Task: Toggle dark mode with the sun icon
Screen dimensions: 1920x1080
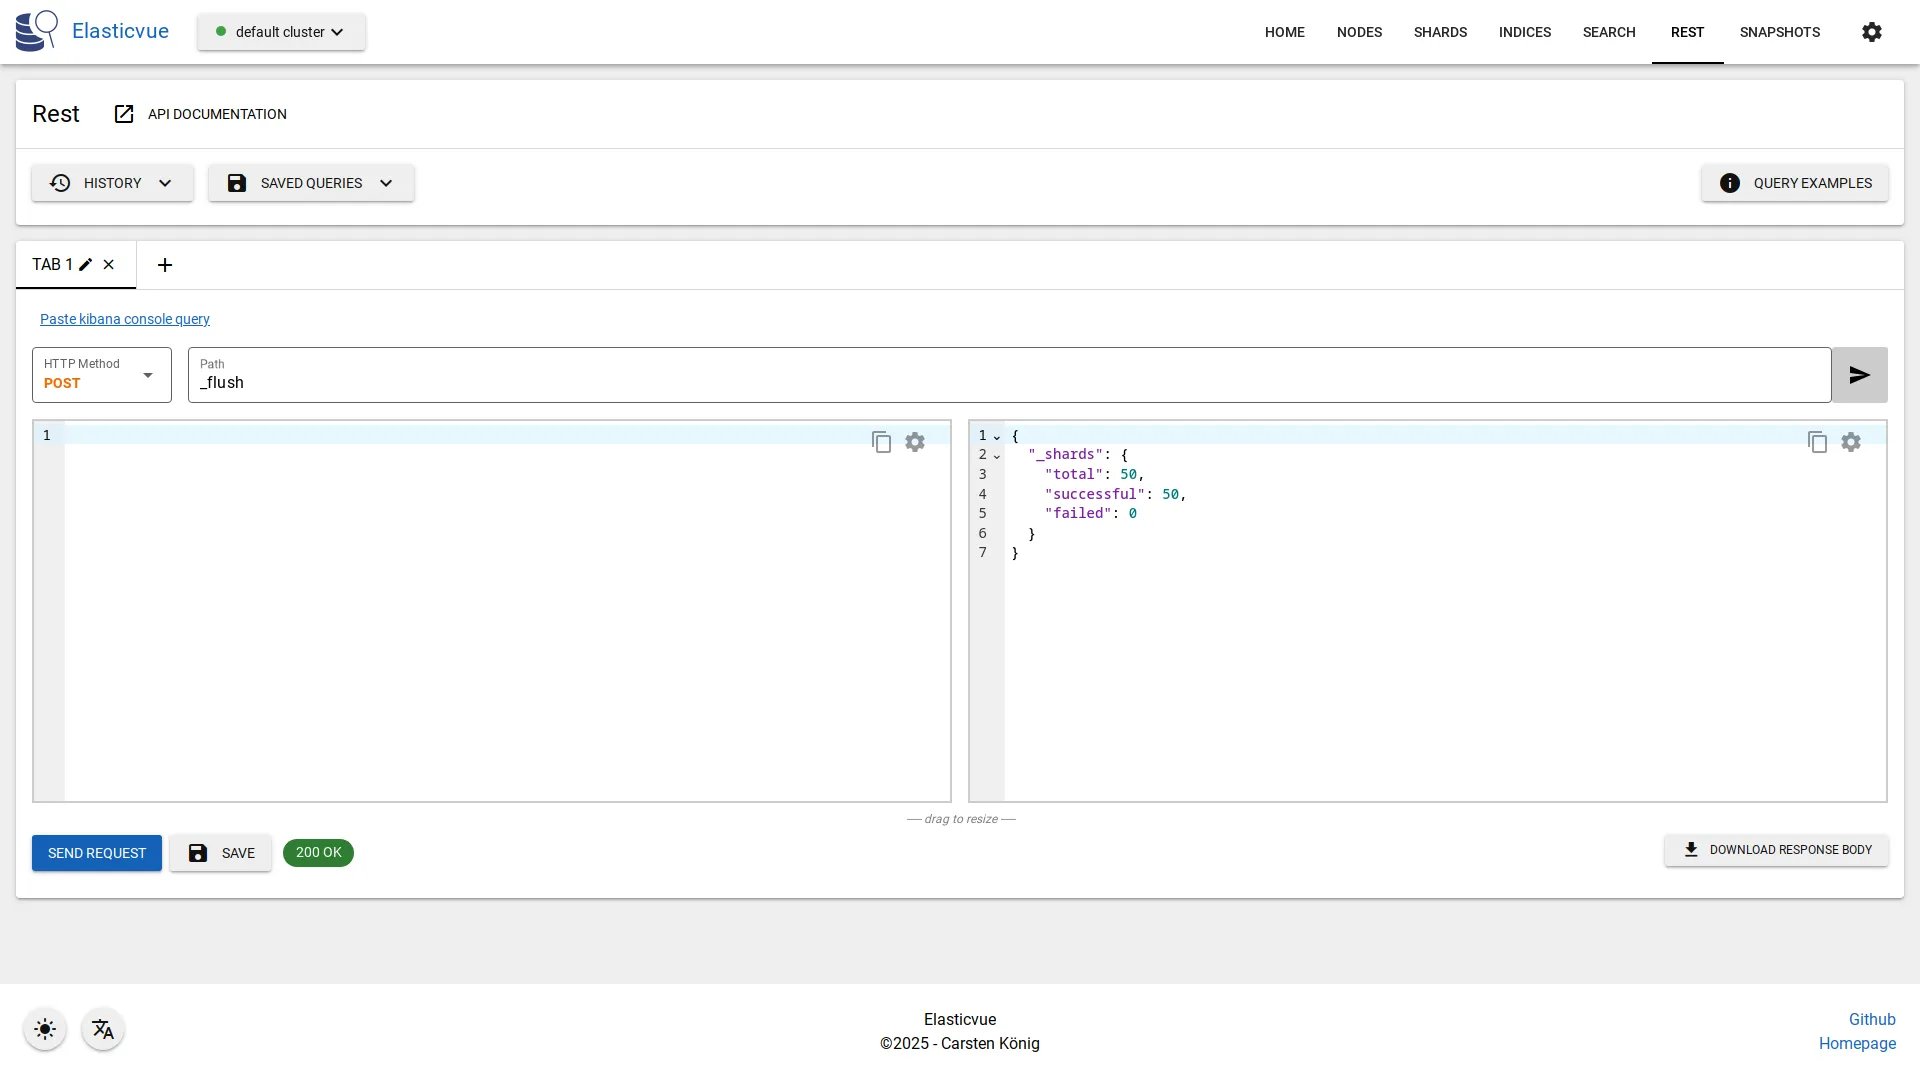Action: click(44, 1029)
